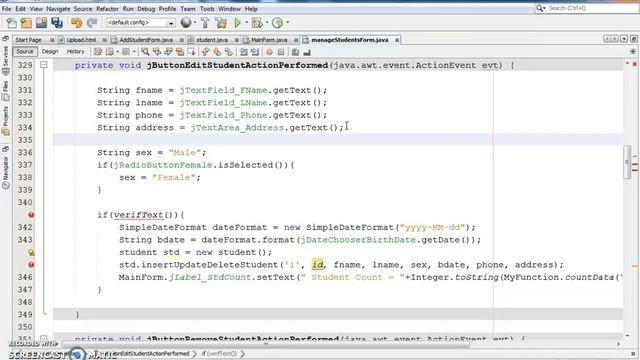Switch editor to Source view
Screen dimensions: 640x360
click(x=24, y=51)
